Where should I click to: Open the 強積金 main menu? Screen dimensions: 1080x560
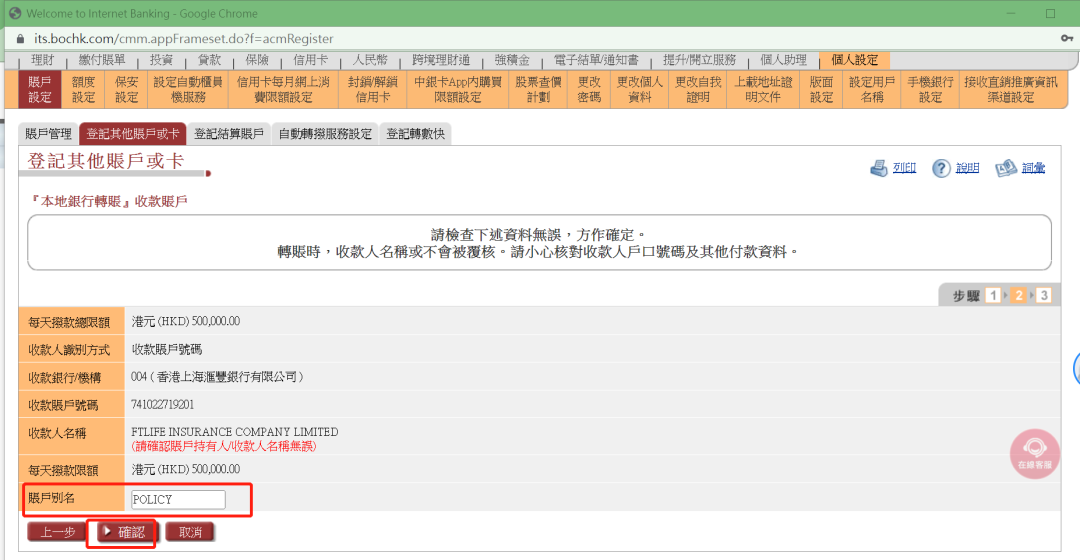point(512,60)
